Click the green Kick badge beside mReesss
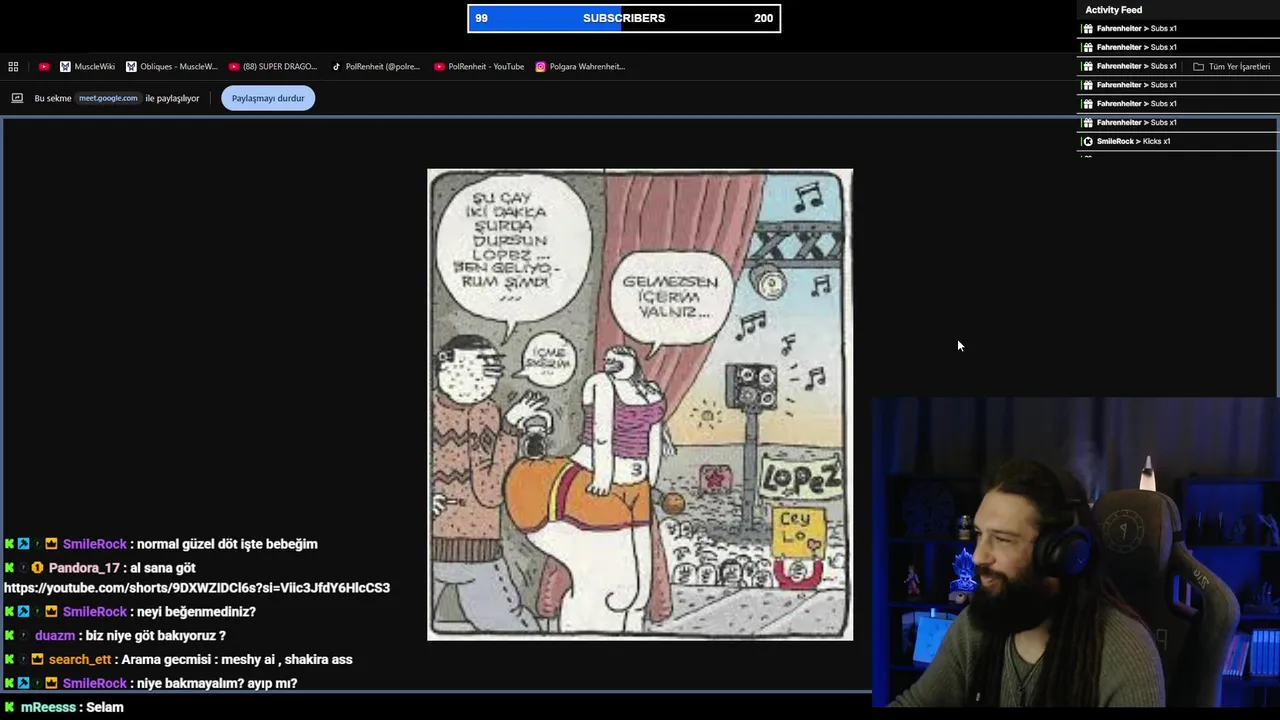Screen dimensions: 1280x720 [x=9, y=707]
